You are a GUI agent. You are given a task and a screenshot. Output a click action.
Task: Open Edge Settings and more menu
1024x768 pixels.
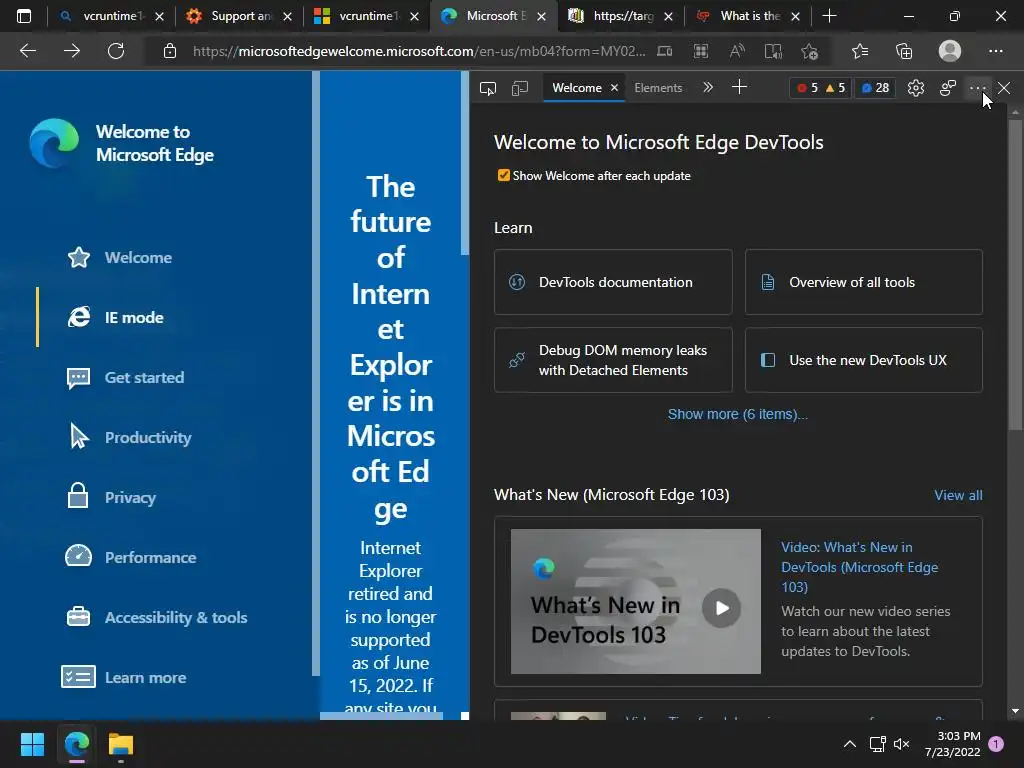995,51
